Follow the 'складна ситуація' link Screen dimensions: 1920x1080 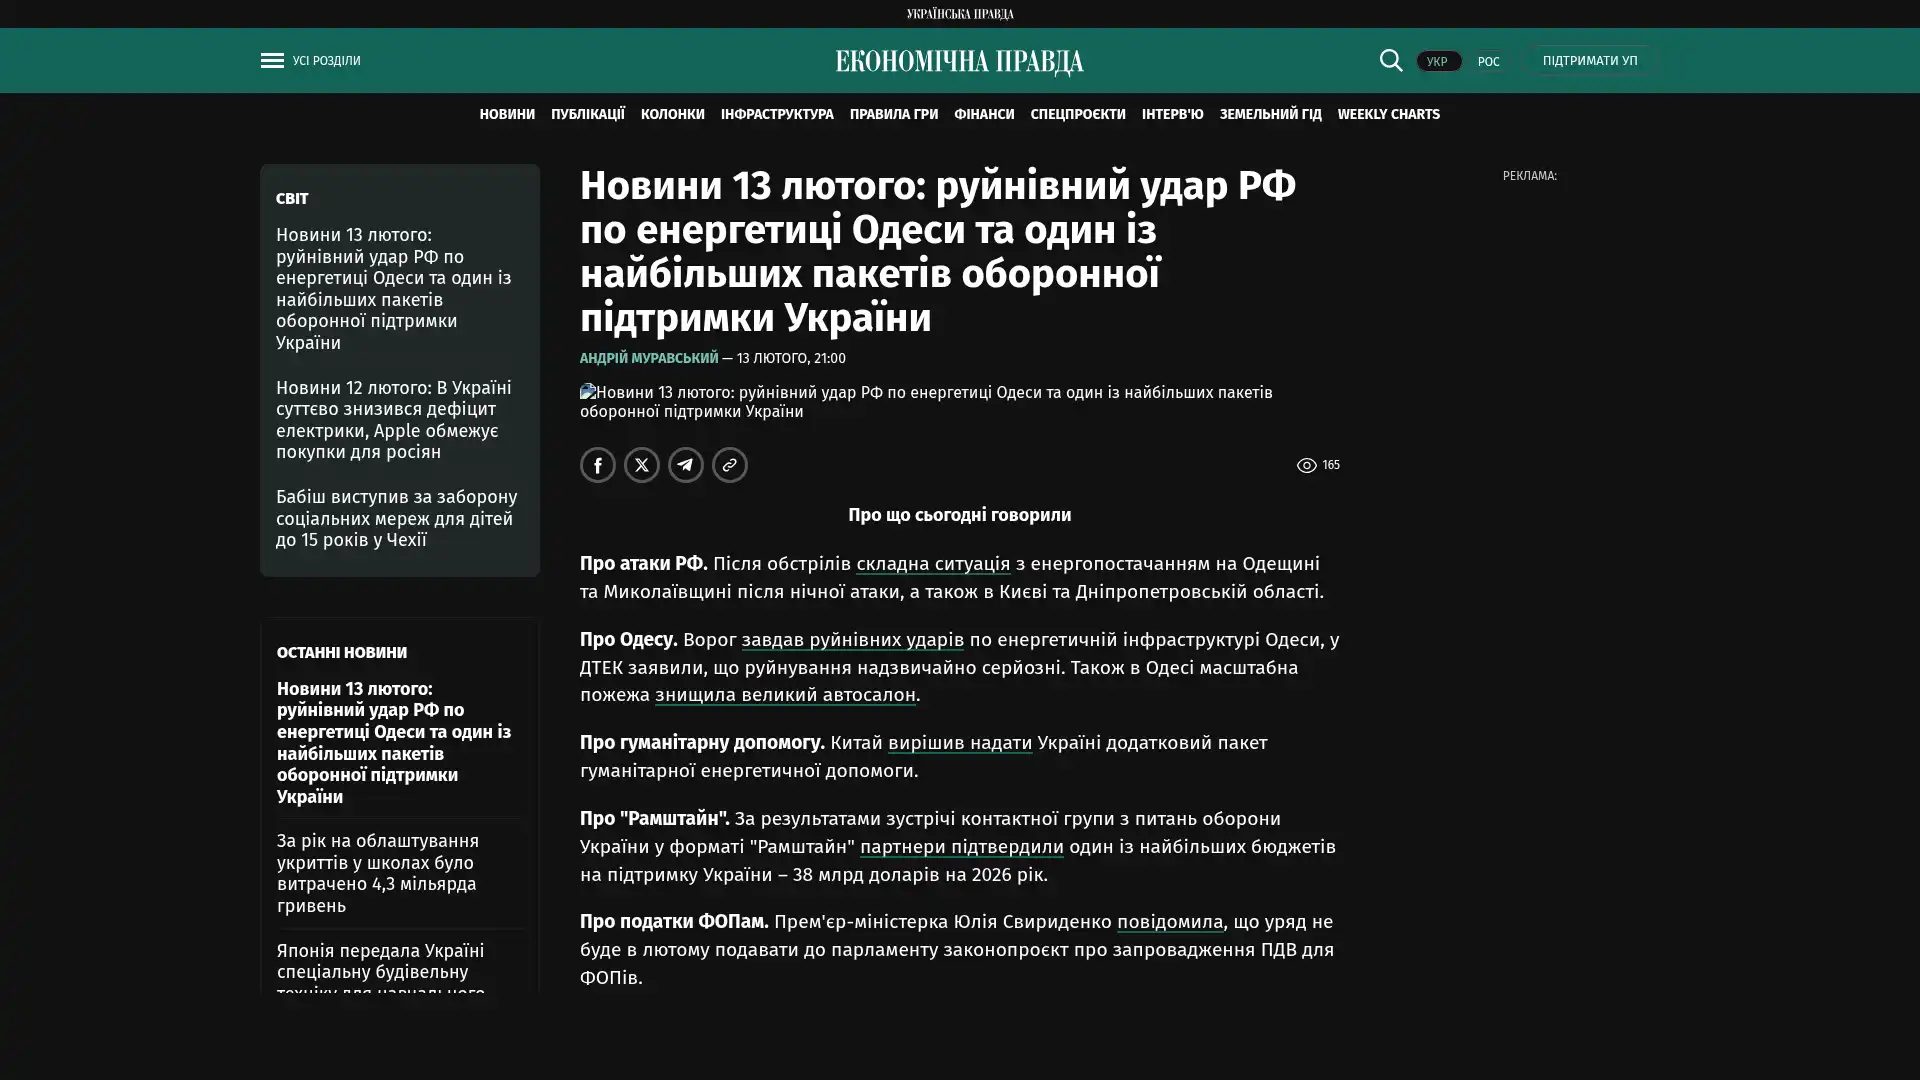point(932,564)
